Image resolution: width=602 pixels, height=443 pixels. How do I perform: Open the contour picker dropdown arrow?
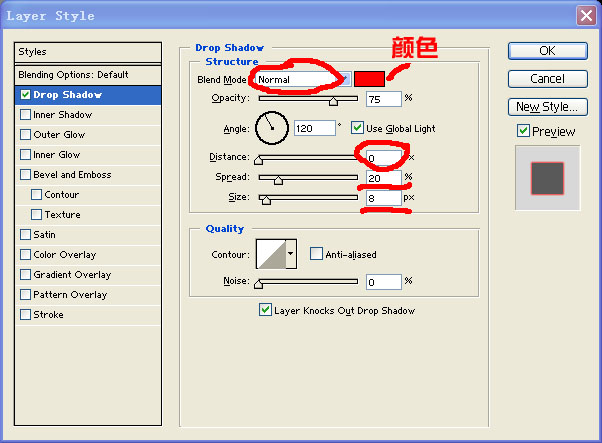pos(291,253)
